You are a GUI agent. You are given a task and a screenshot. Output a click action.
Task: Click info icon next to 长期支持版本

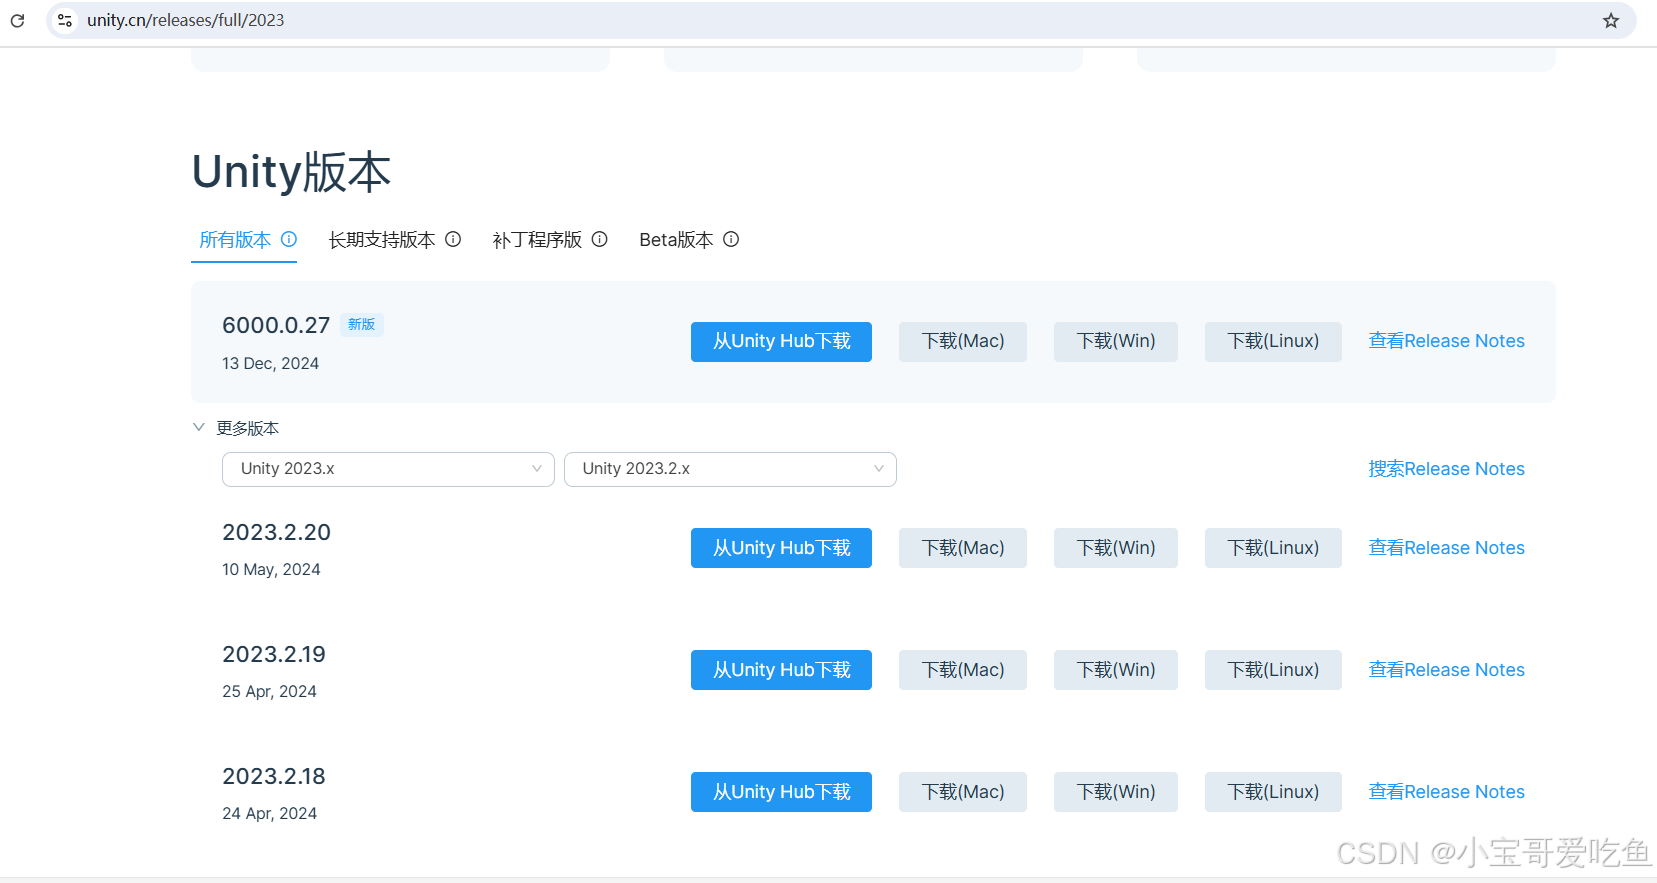click(453, 239)
